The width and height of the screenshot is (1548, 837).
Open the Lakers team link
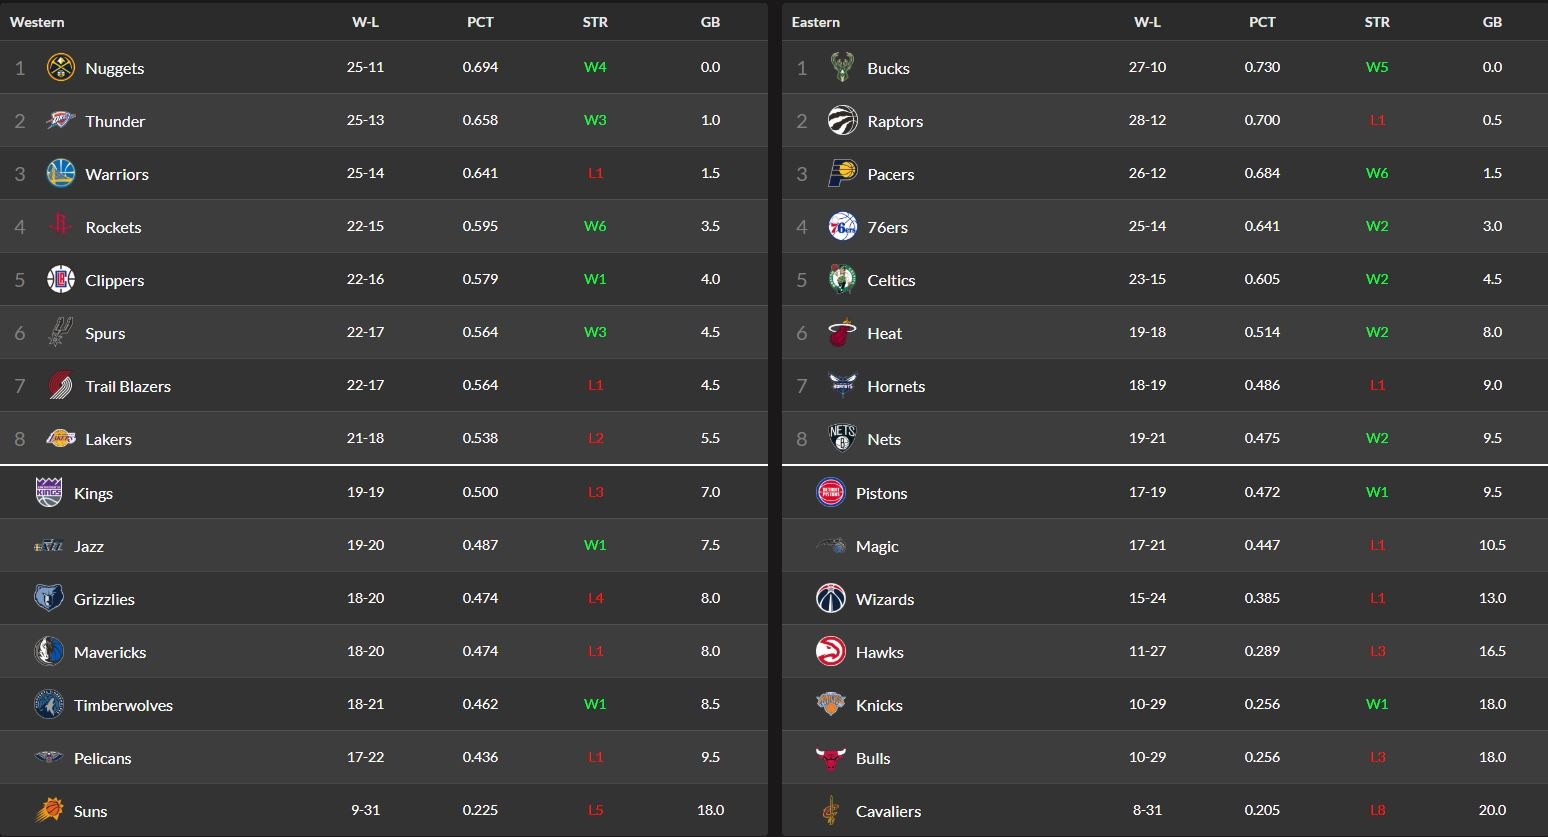108,439
